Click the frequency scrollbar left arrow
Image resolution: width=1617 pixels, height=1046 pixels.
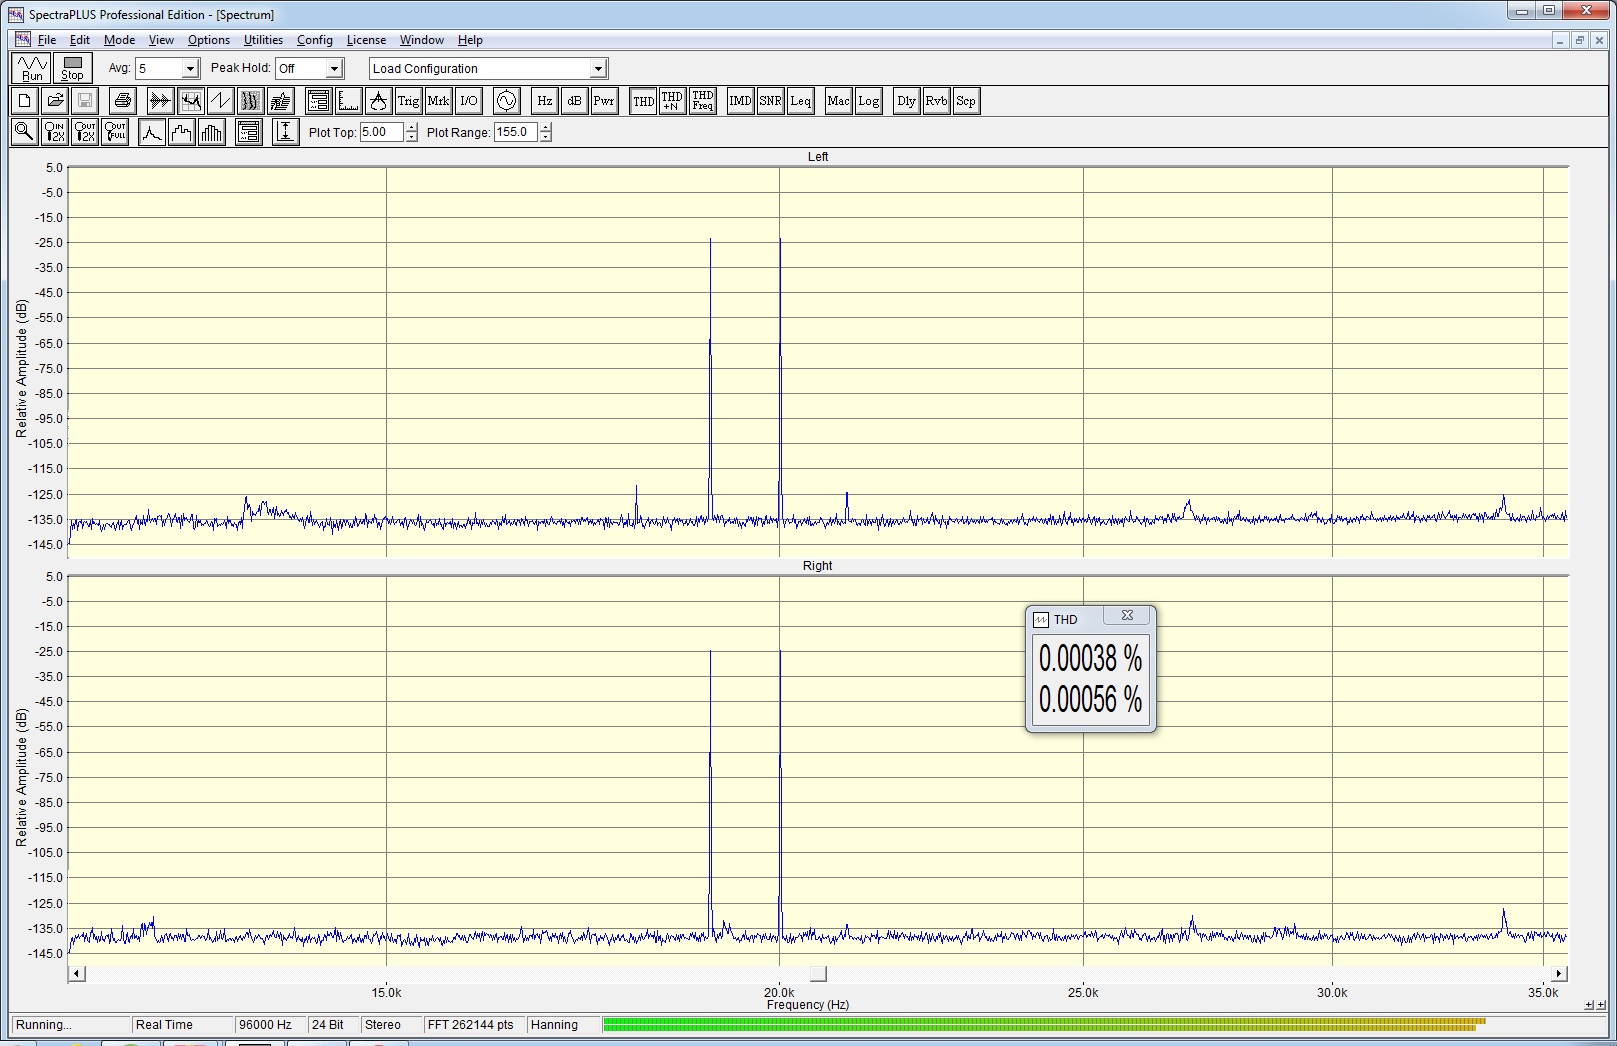click(x=77, y=974)
